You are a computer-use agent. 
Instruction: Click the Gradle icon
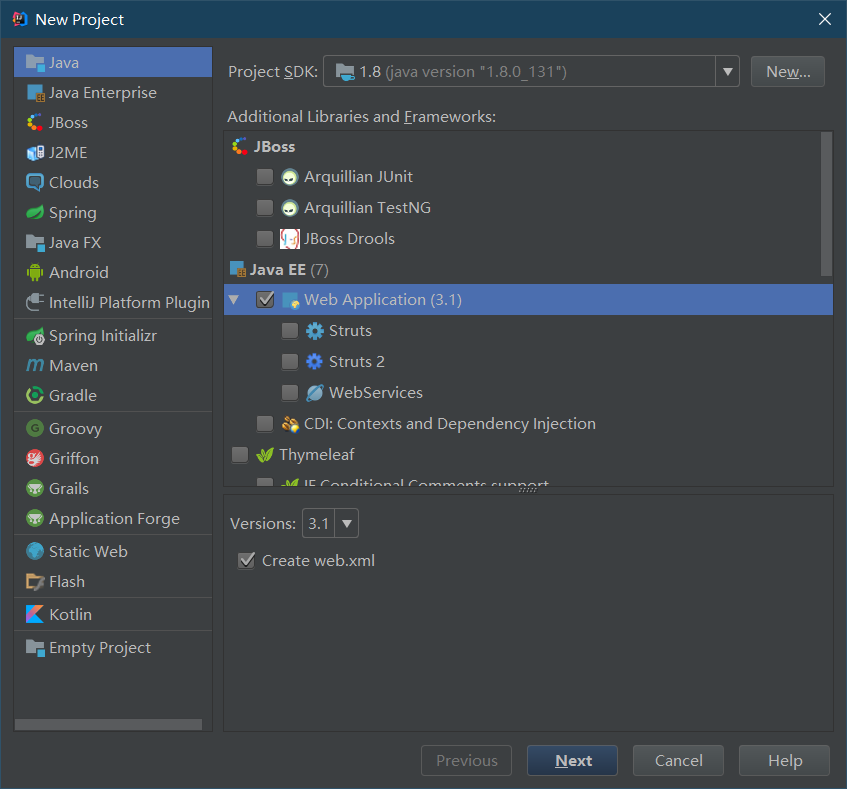coord(35,395)
